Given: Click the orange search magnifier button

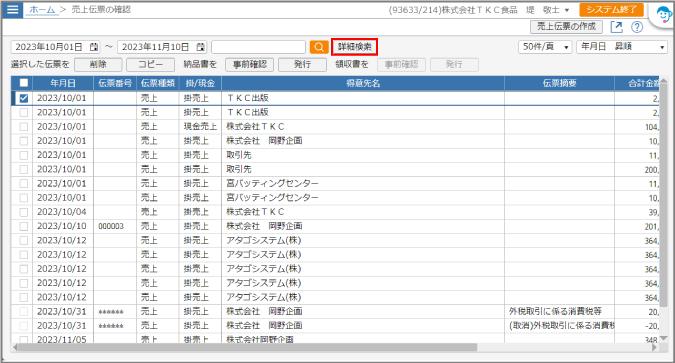Looking at the screenshot, I should click(x=319, y=47).
